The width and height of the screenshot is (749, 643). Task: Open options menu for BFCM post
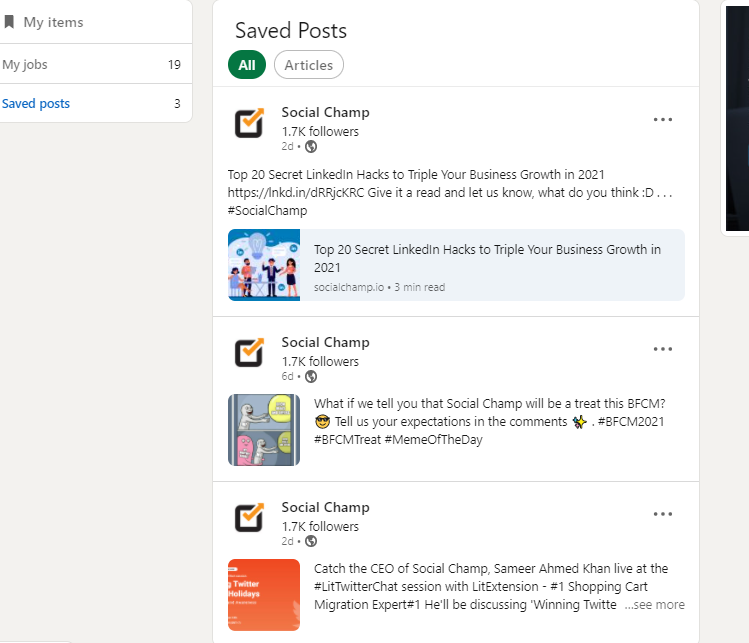[663, 349]
